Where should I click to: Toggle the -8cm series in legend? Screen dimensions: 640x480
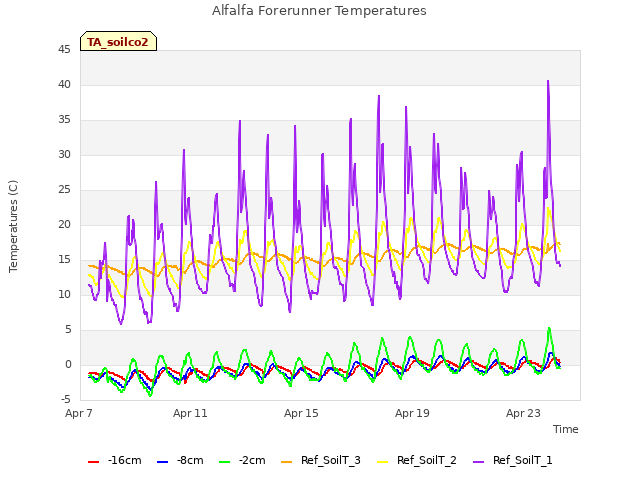click(180, 460)
